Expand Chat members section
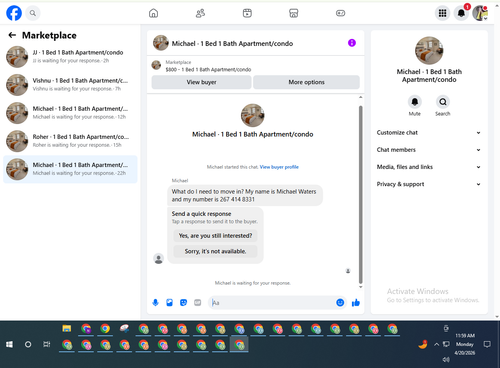This screenshot has height=368, width=500. [429, 150]
